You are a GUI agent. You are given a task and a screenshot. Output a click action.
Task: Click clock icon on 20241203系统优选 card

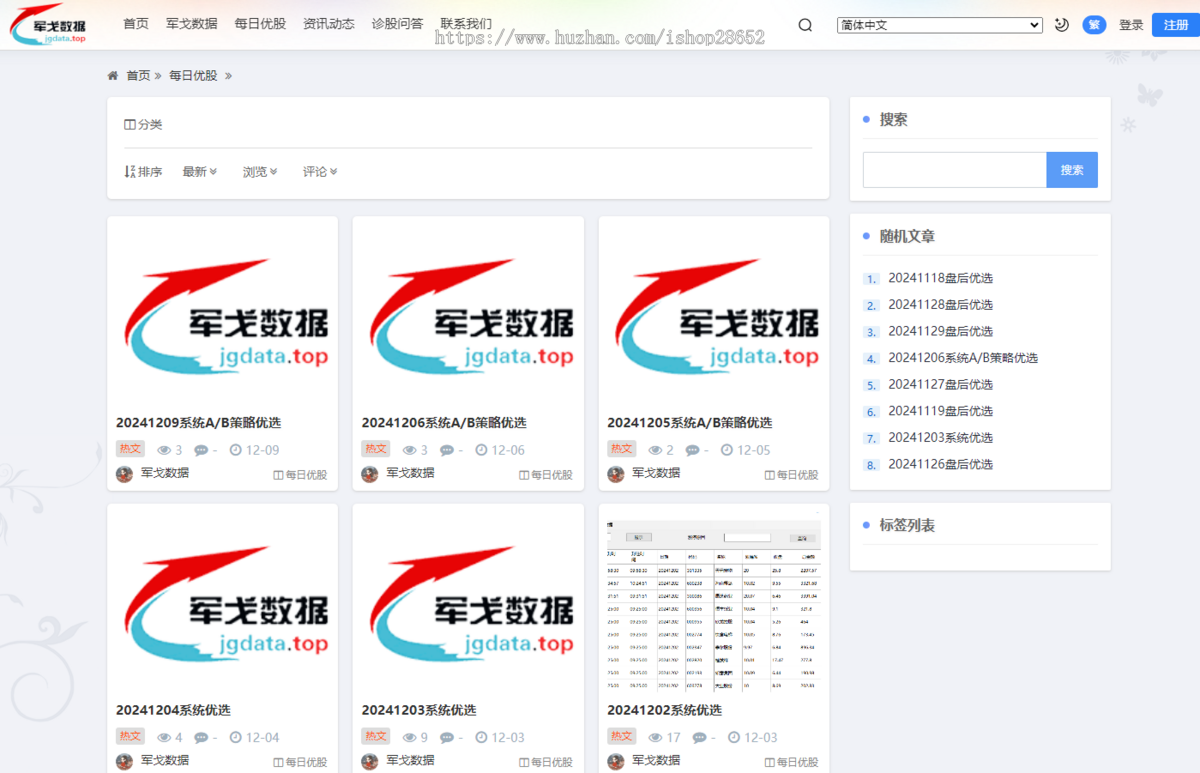coord(481,738)
